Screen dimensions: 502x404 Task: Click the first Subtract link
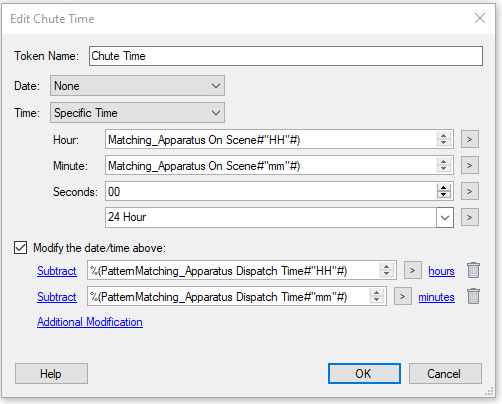[x=57, y=271]
